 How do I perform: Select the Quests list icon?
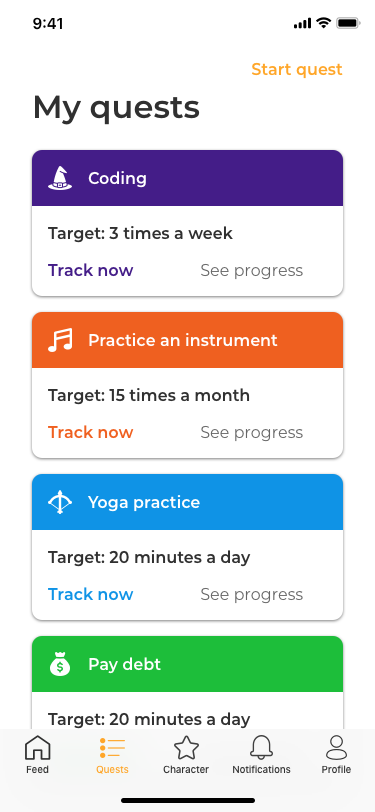[112, 748]
